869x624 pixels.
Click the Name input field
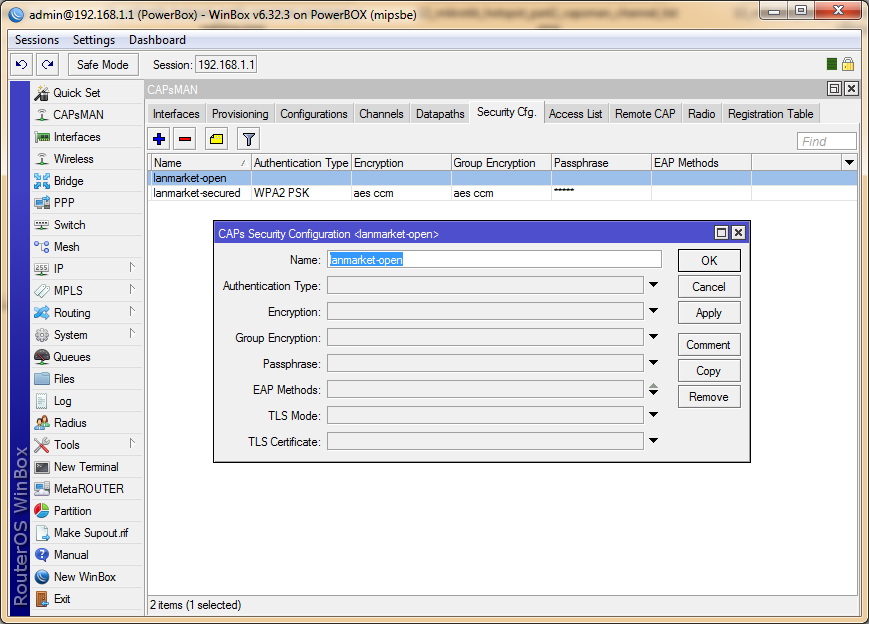494,259
